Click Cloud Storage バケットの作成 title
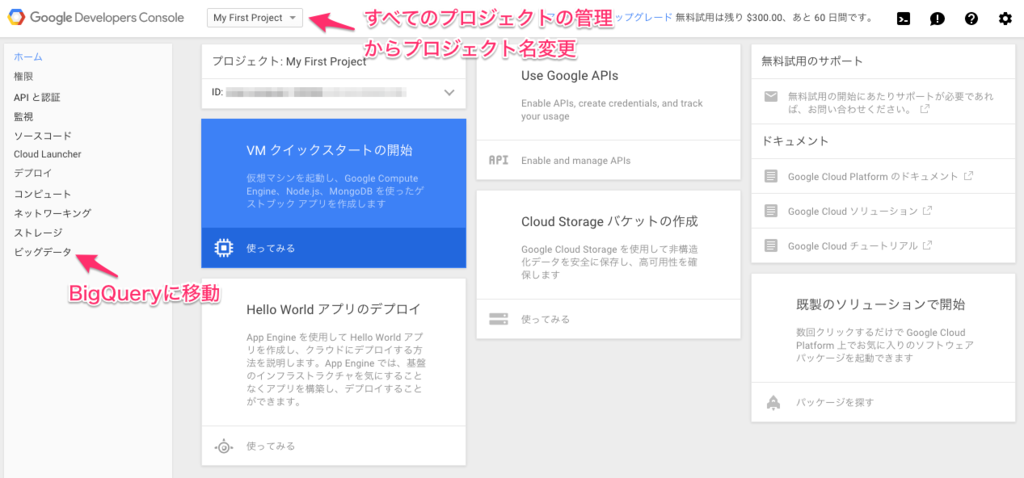The image size is (1024, 478). point(609,221)
